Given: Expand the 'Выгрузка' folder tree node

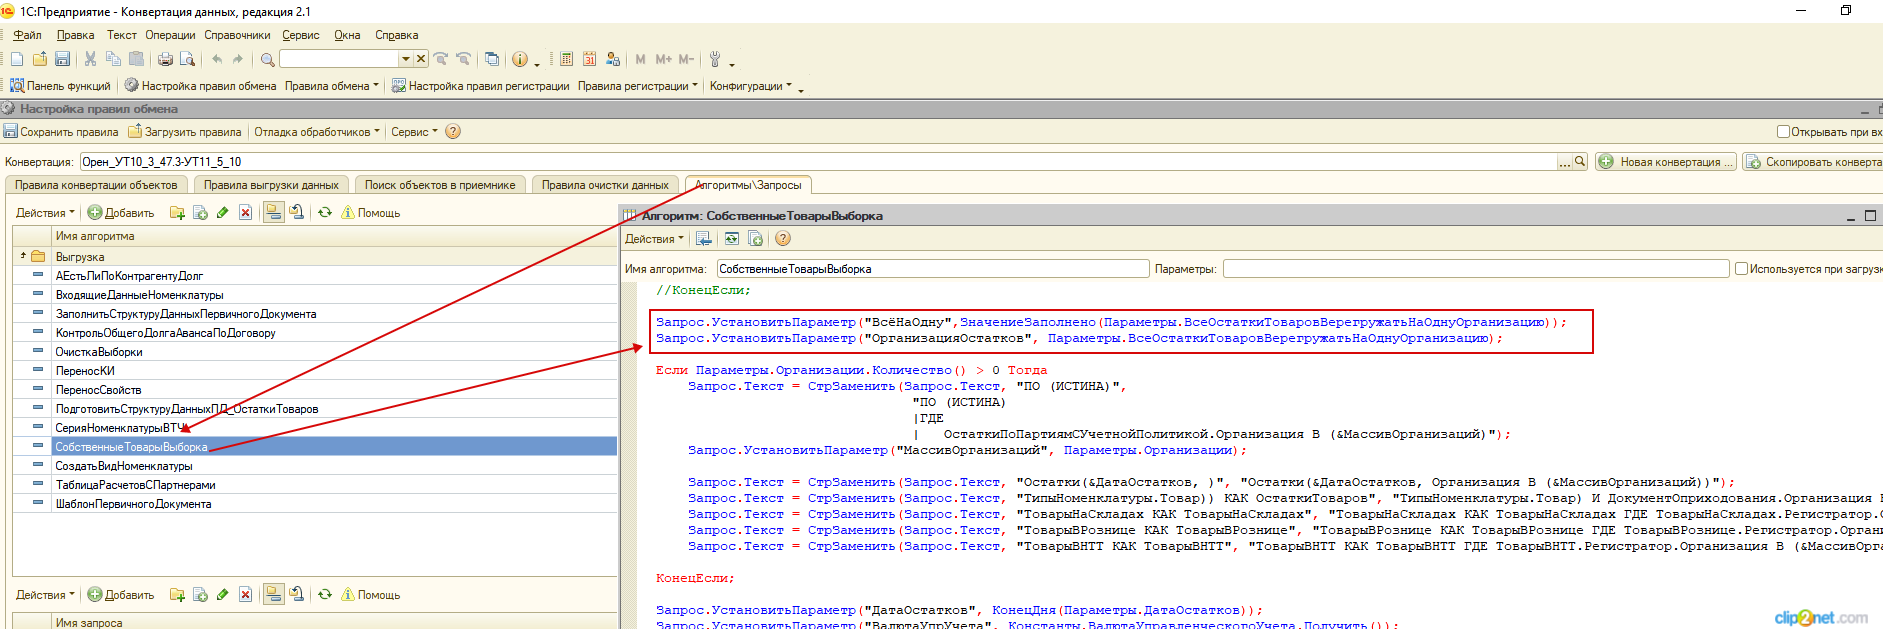Looking at the screenshot, I should [x=23, y=257].
